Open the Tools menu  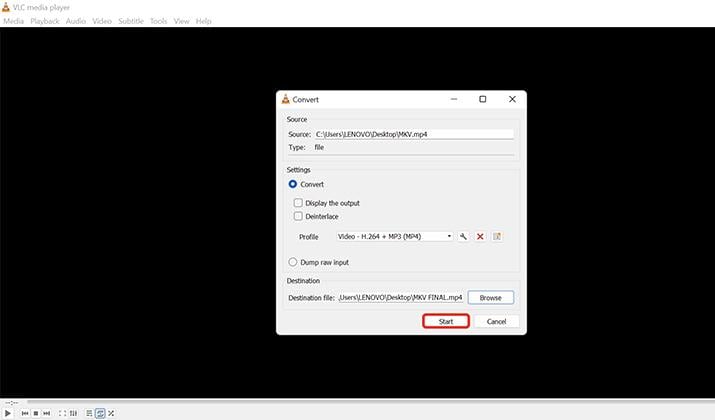(x=159, y=21)
